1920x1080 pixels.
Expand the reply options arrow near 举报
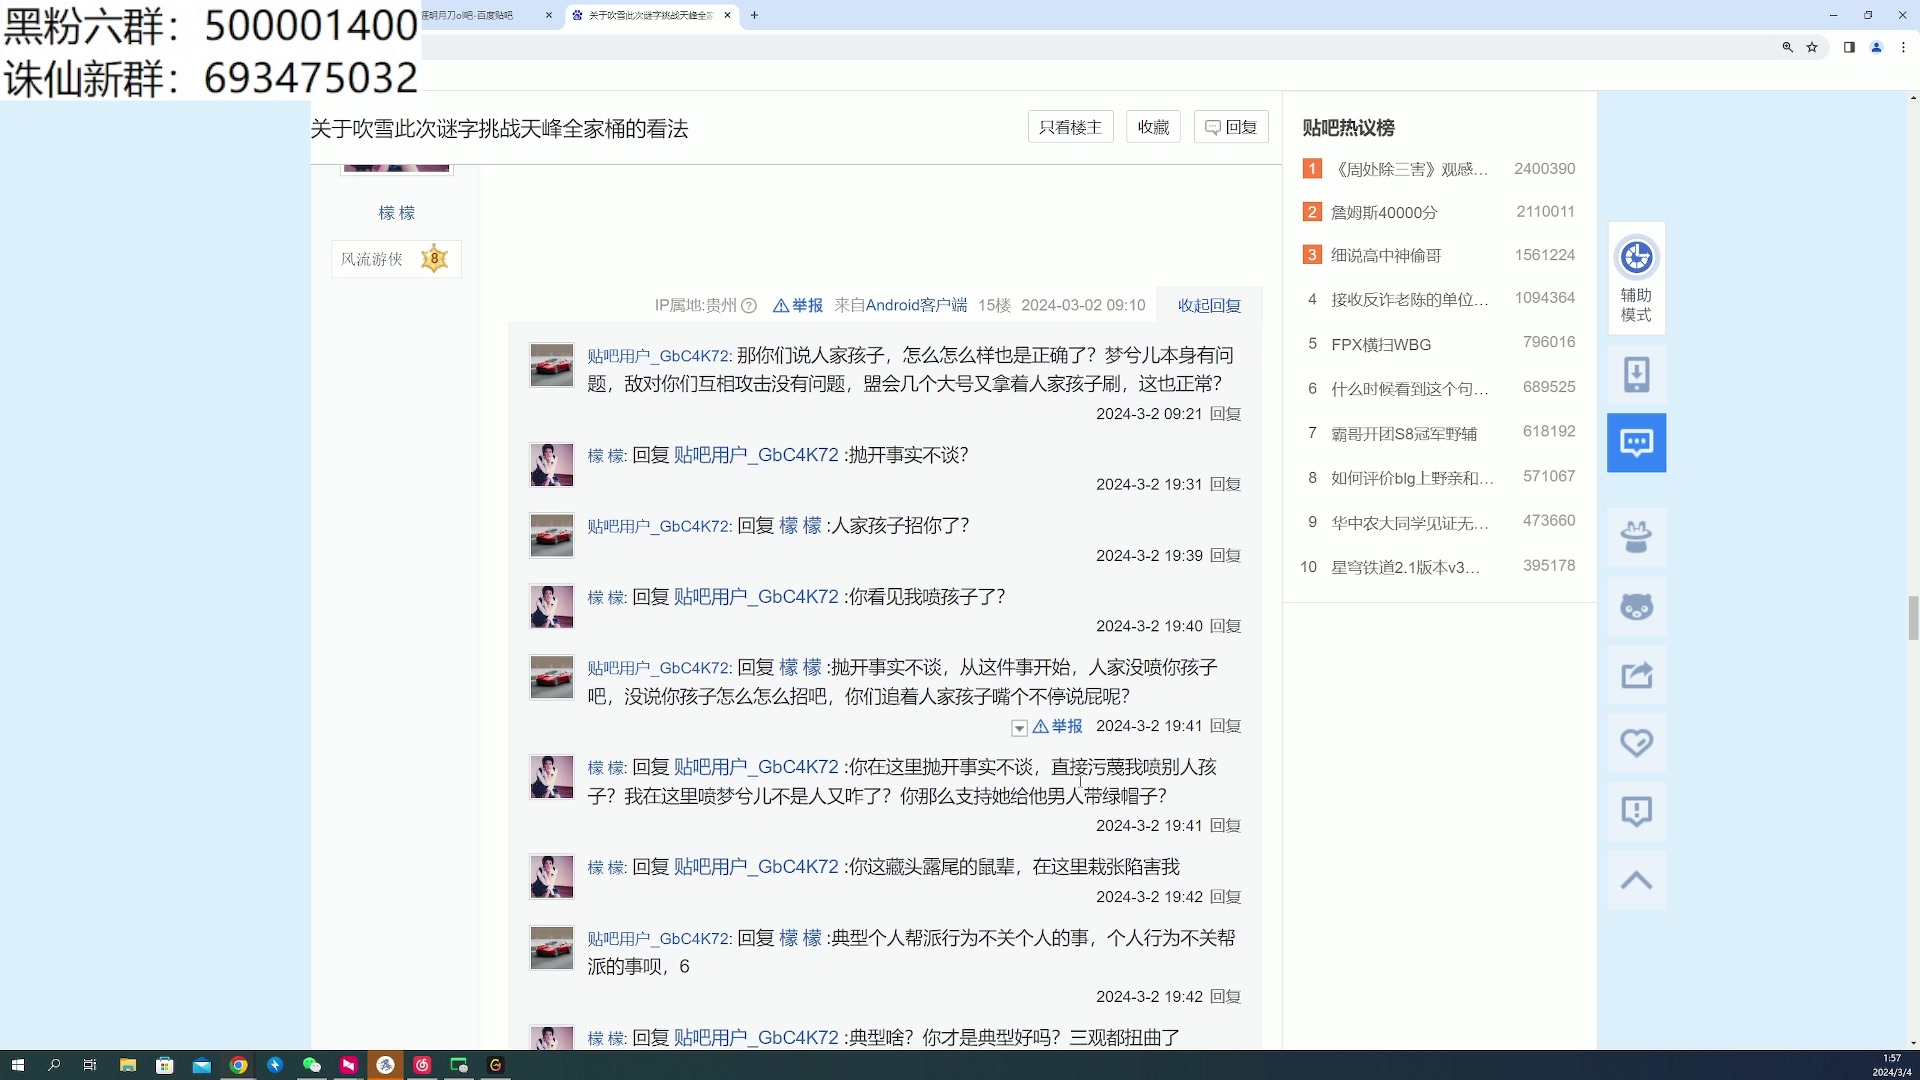pos(1020,727)
